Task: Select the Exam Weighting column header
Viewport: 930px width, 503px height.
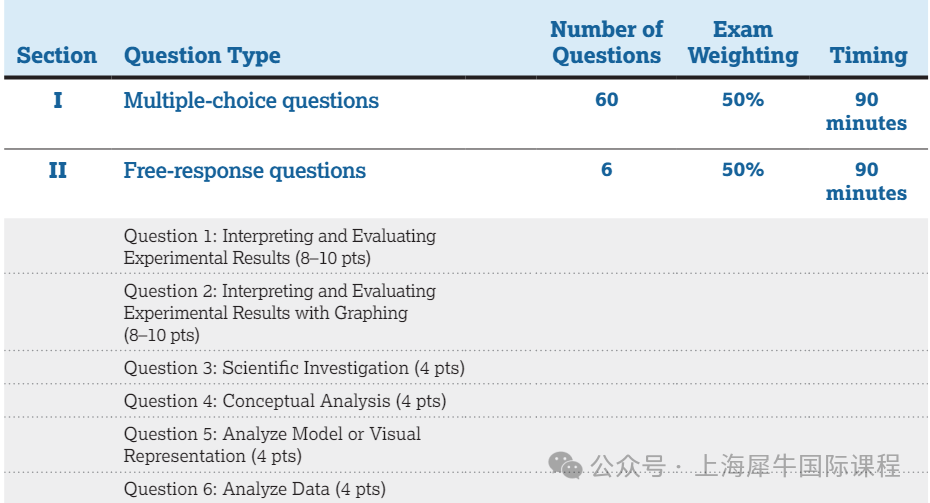Action: [742, 43]
